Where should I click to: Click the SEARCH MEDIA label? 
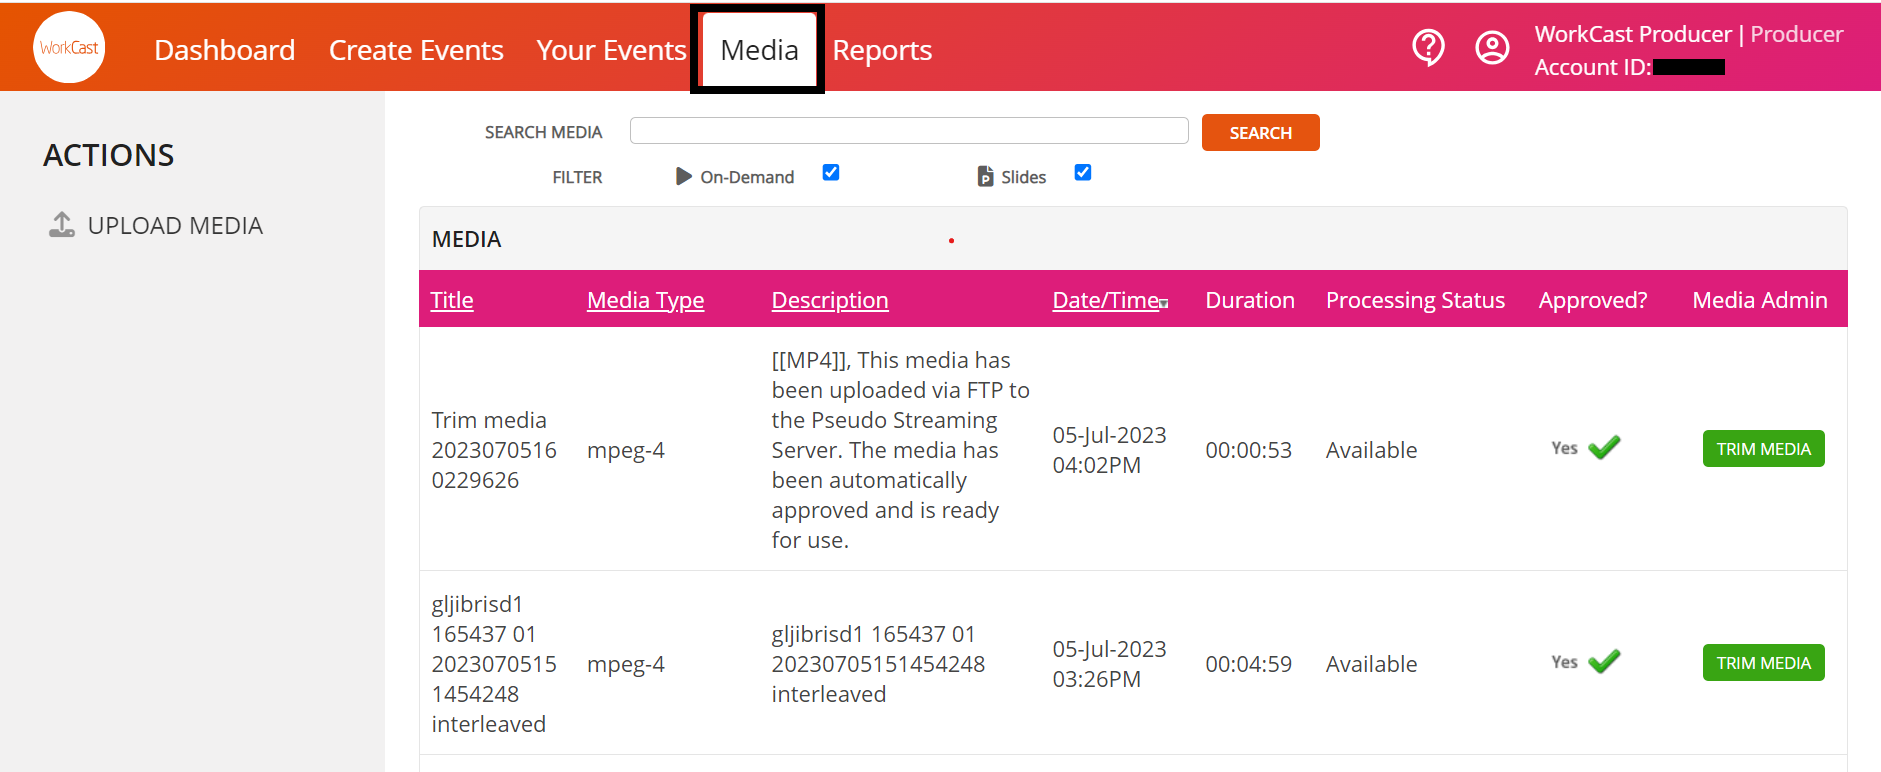coord(543,132)
